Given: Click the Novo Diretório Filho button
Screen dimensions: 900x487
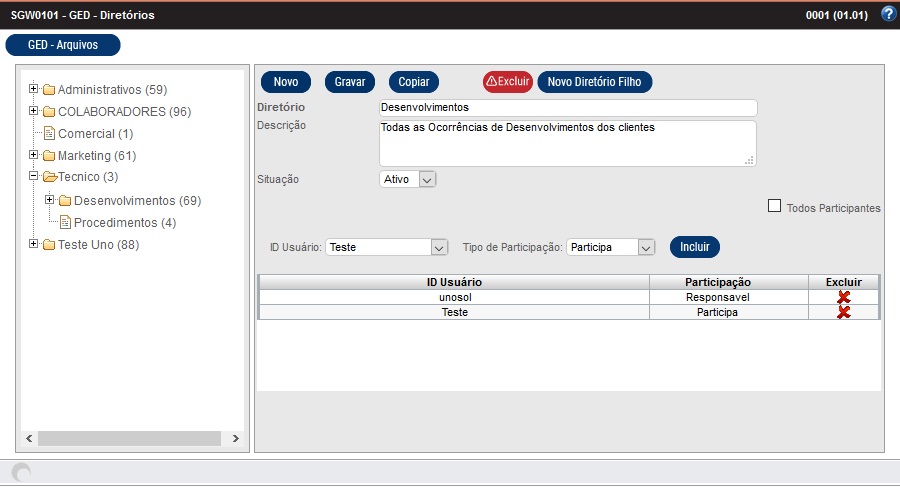Looking at the screenshot, I should click(x=595, y=82).
